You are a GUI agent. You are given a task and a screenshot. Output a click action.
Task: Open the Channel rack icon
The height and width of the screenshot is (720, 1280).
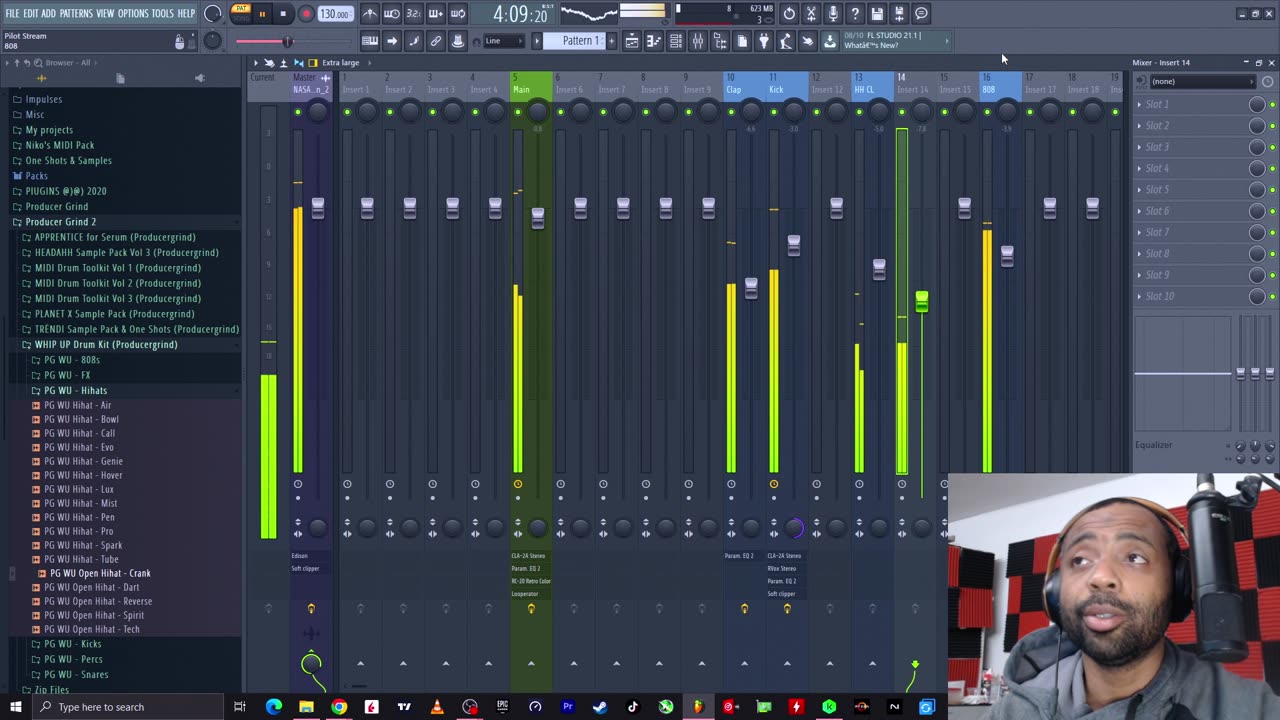pyautogui.click(x=675, y=41)
